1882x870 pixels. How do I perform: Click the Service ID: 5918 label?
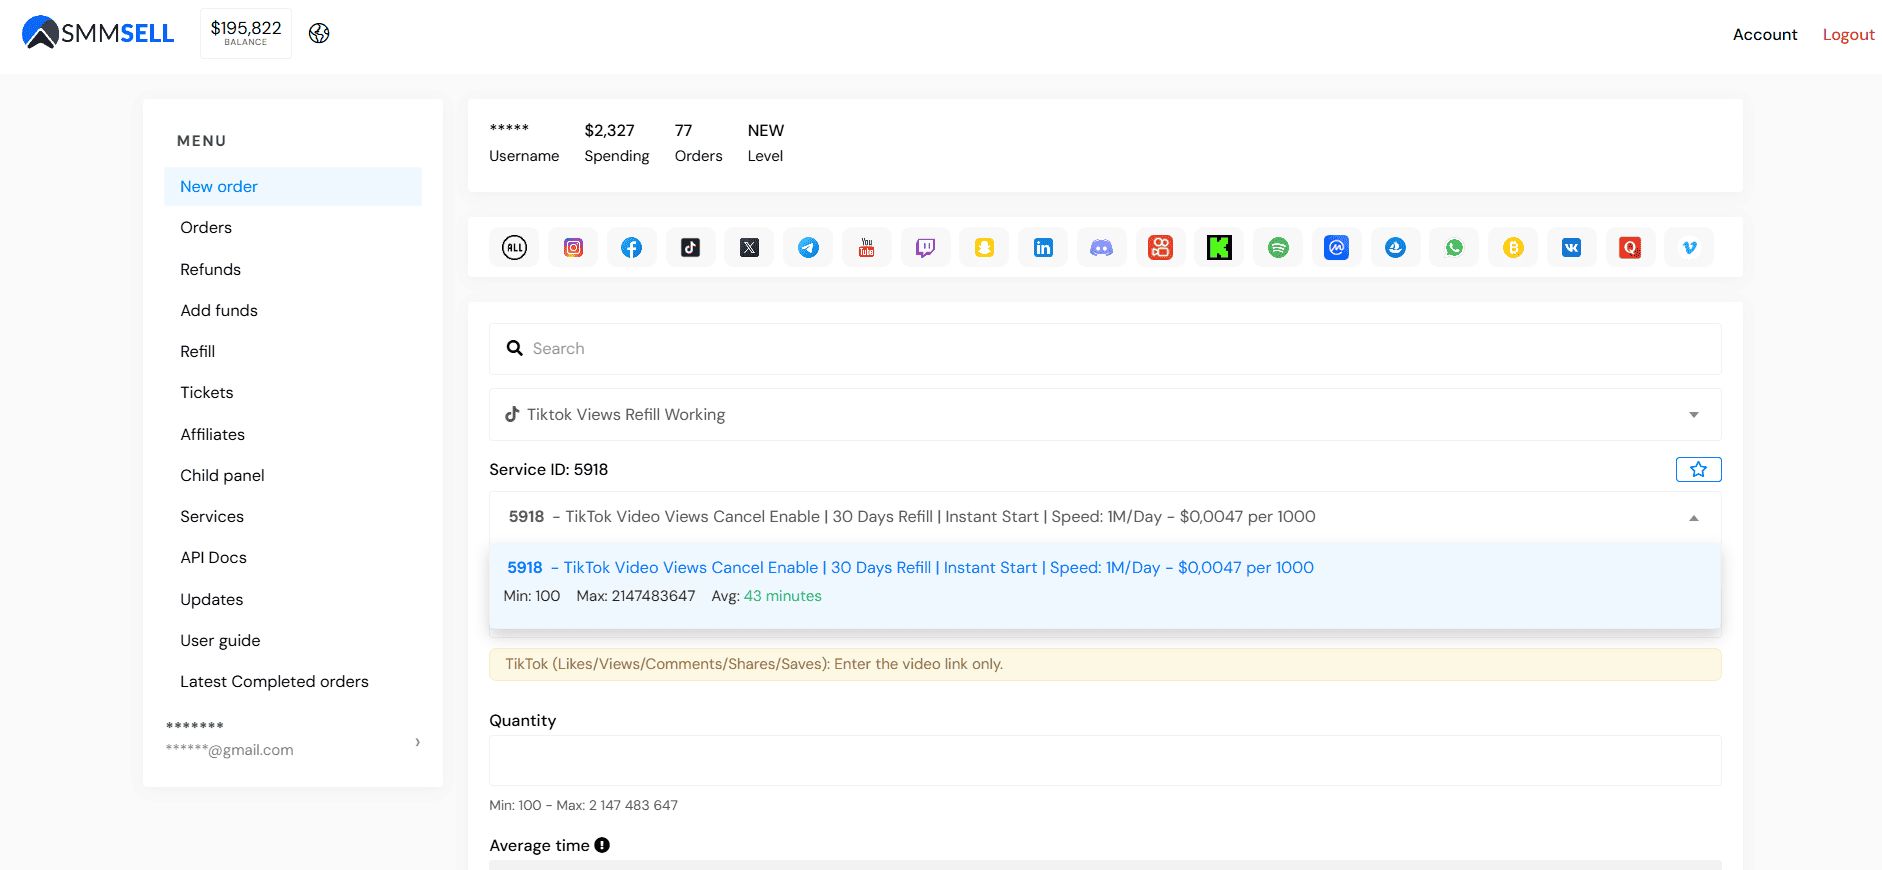[x=548, y=469]
